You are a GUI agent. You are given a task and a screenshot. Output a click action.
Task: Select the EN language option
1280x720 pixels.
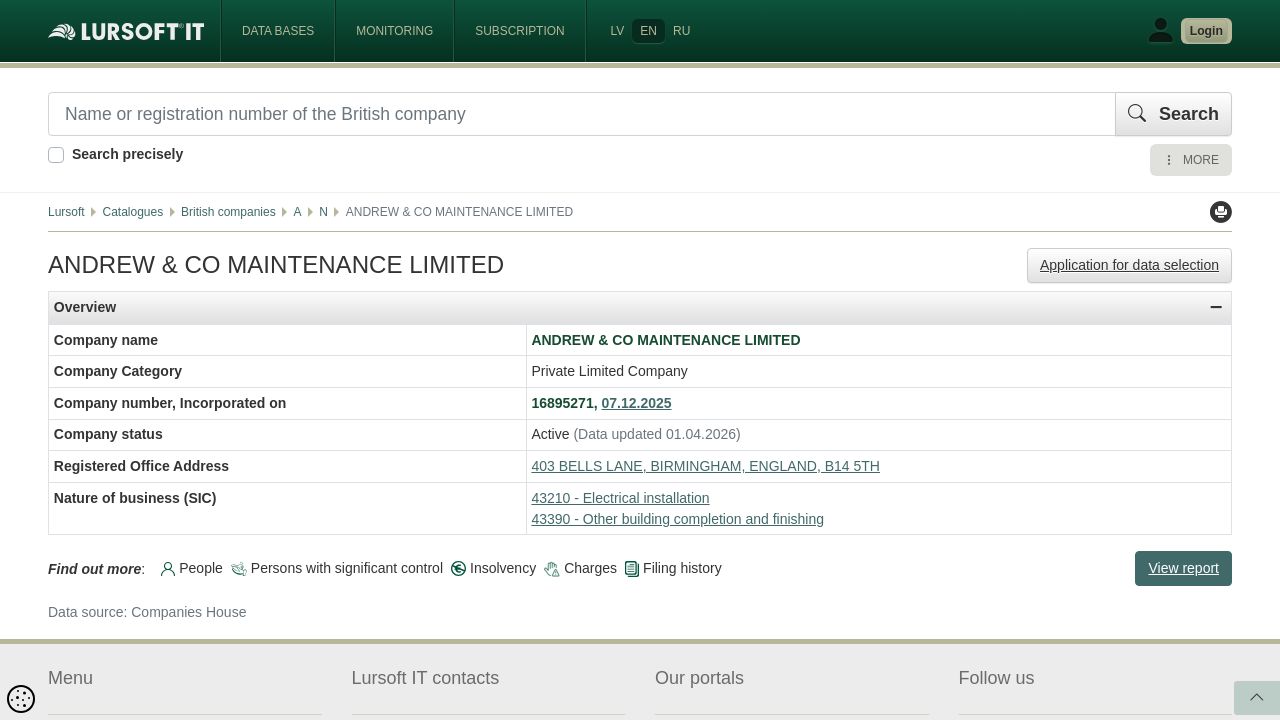(648, 31)
